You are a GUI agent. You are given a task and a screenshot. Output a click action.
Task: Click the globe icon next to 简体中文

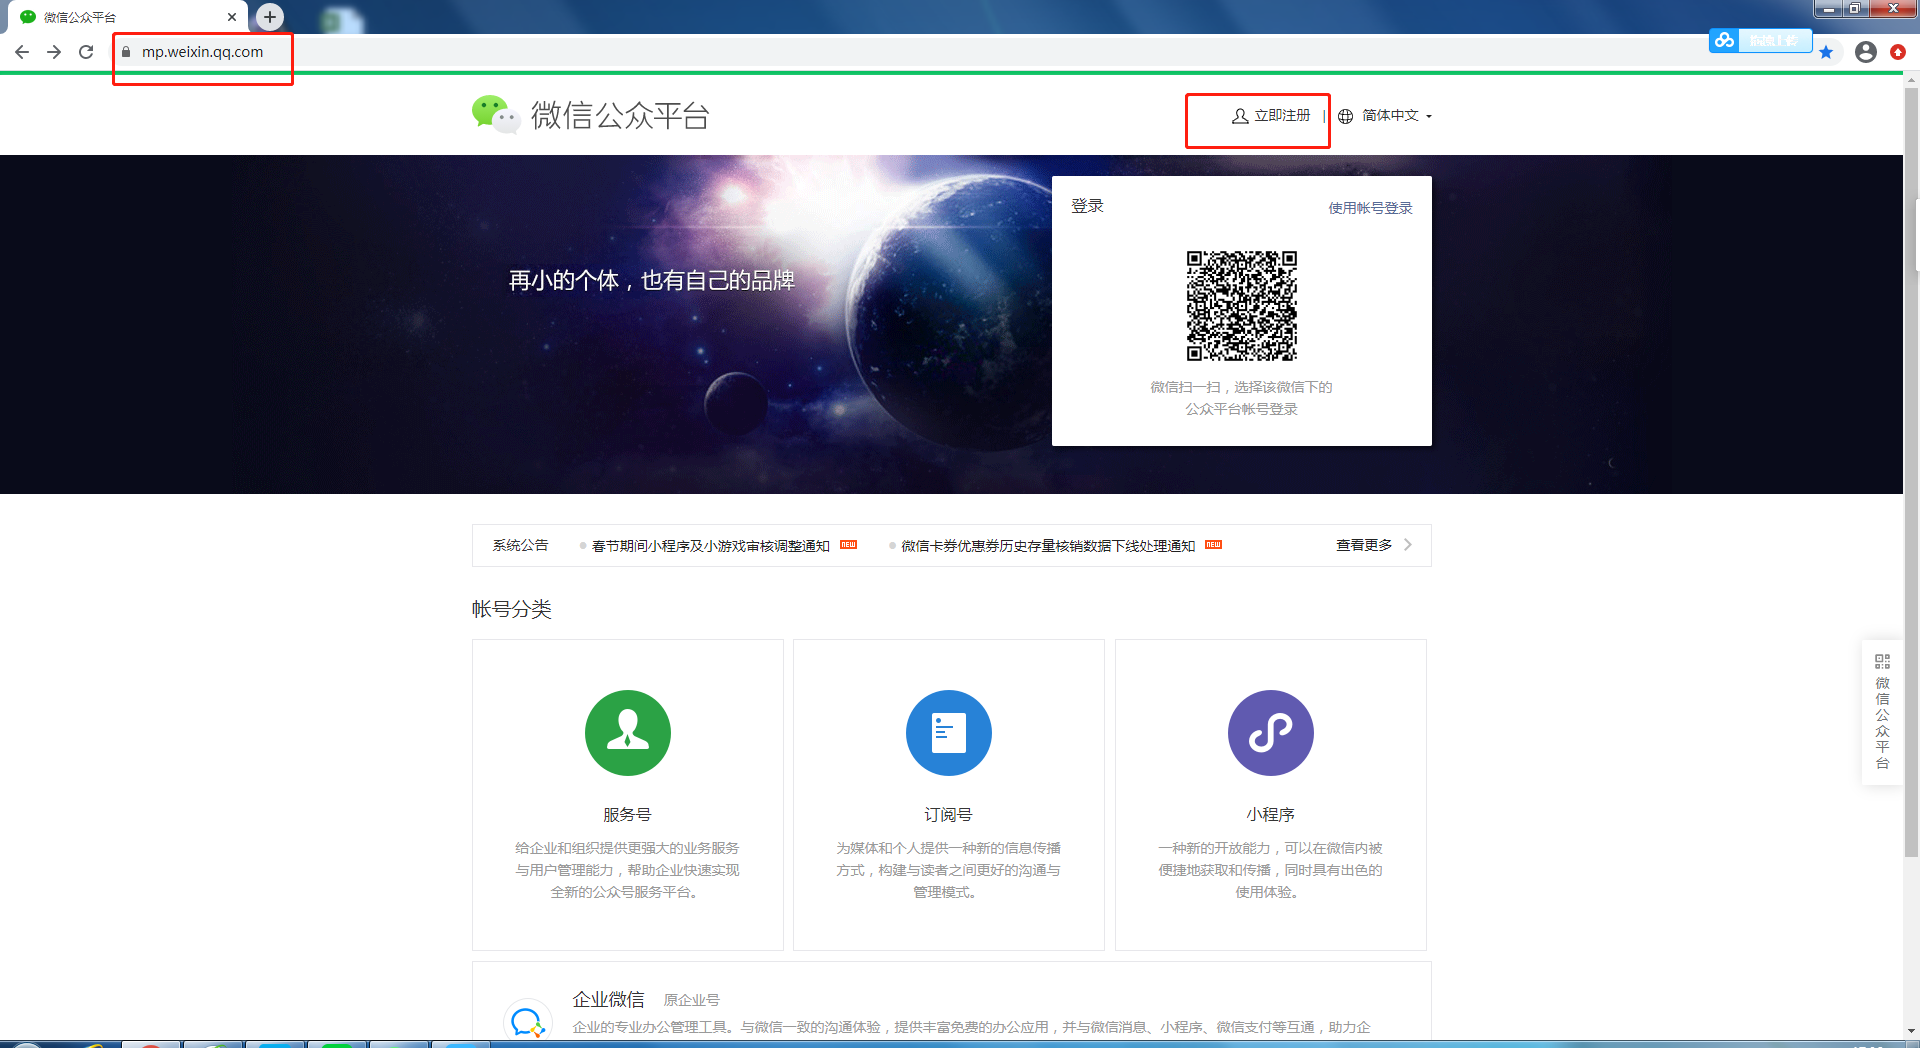(x=1346, y=116)
